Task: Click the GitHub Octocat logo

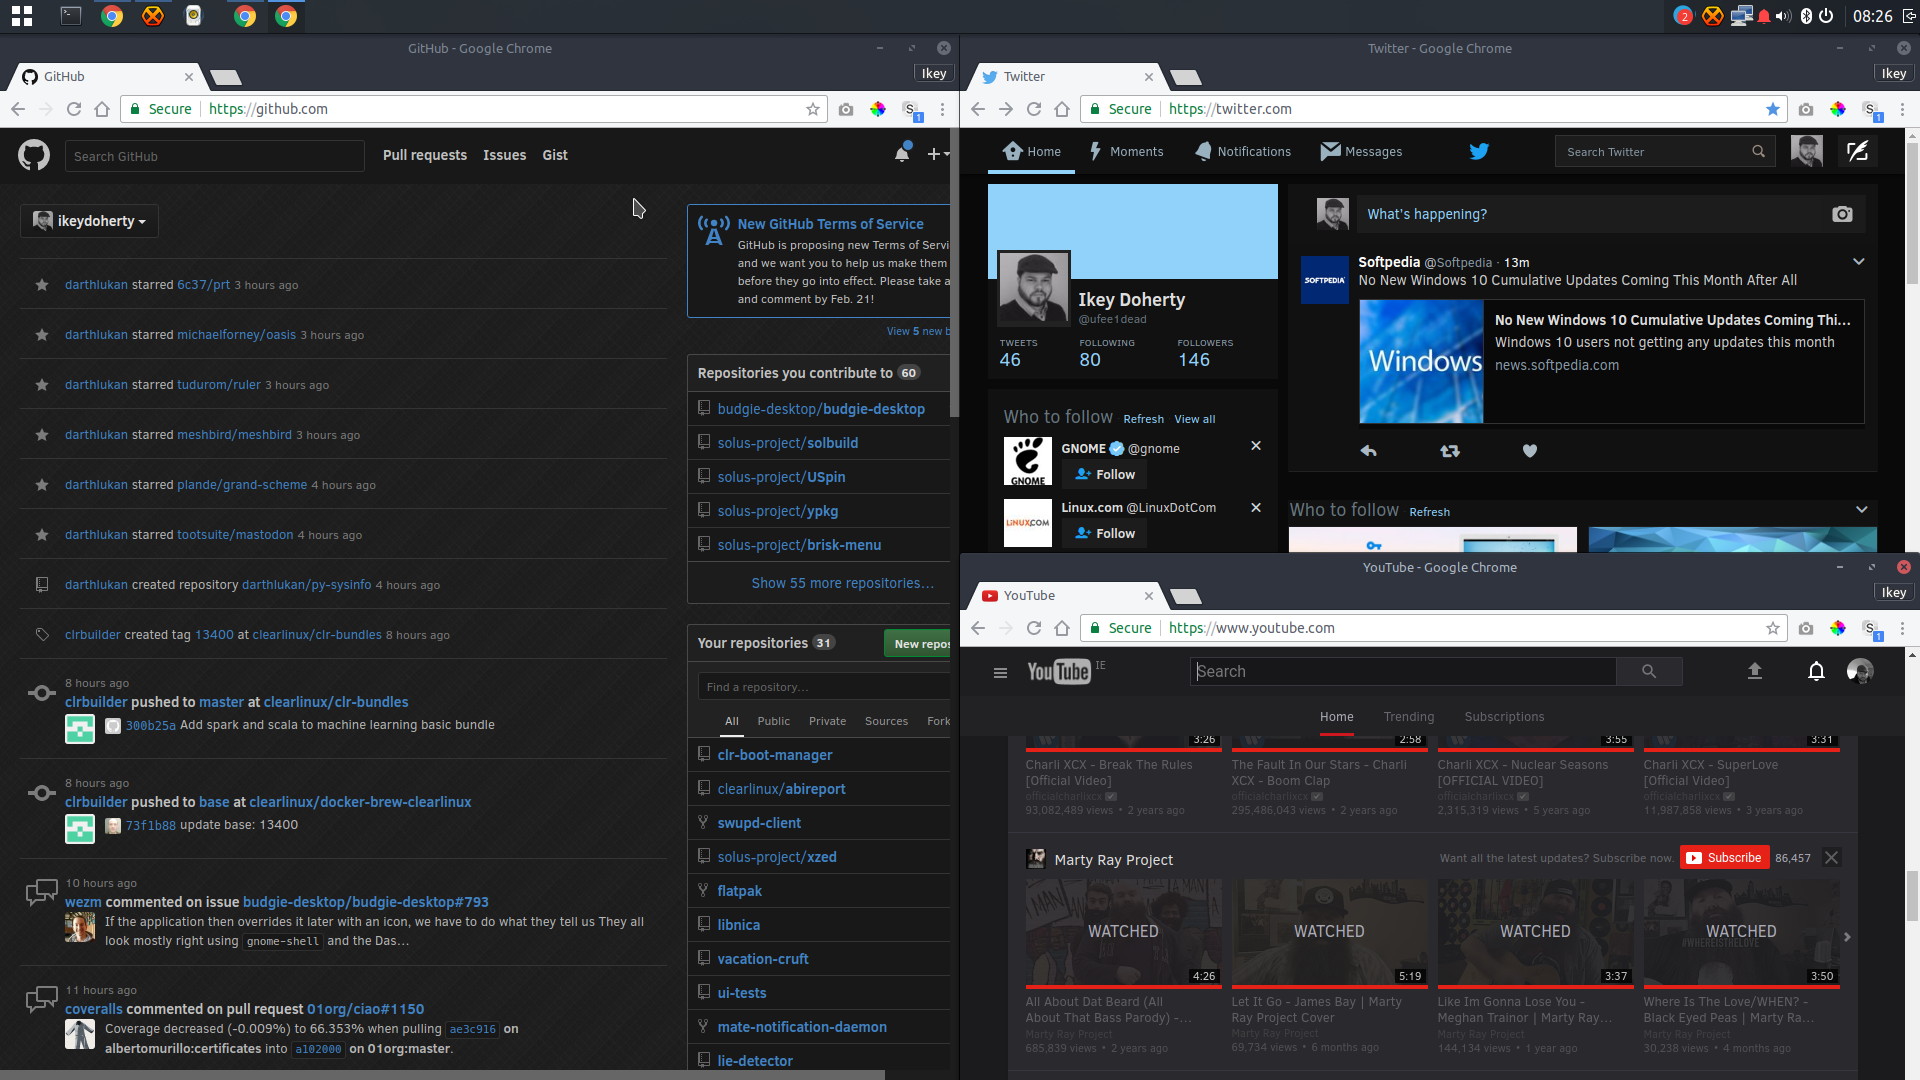Action: [34, 155]
